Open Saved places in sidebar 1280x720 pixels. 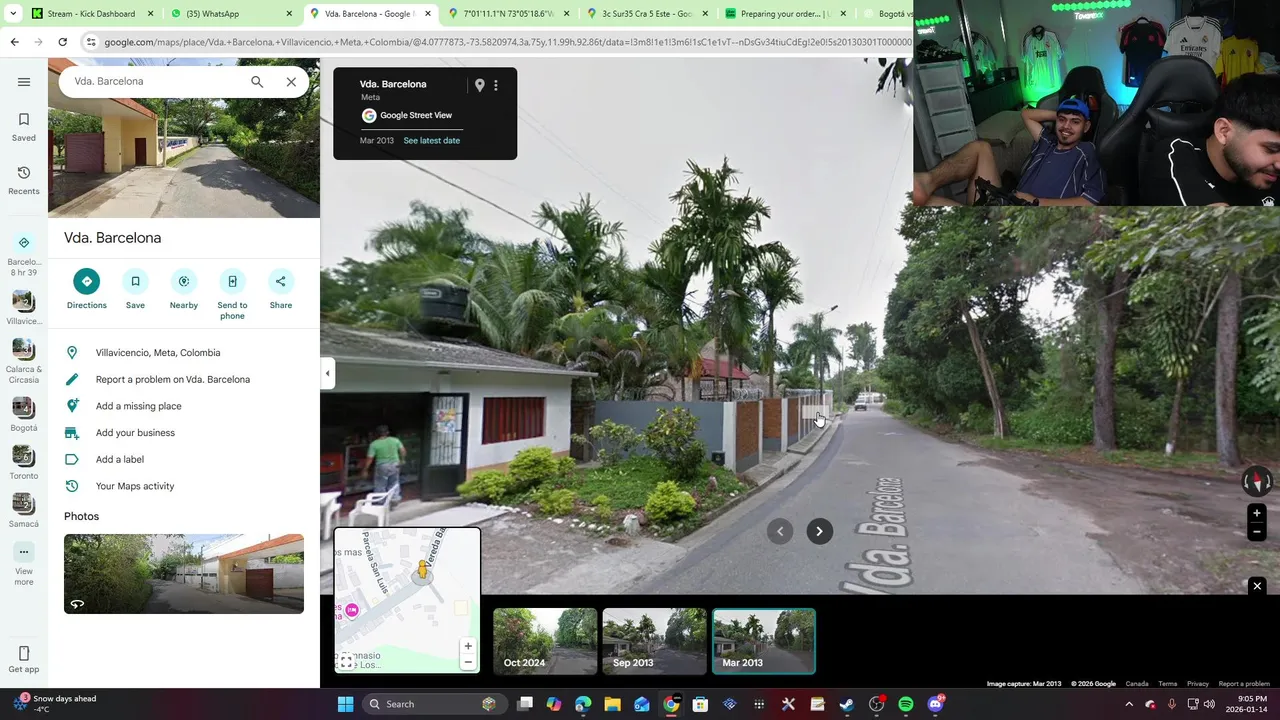[x=24, y=127]
